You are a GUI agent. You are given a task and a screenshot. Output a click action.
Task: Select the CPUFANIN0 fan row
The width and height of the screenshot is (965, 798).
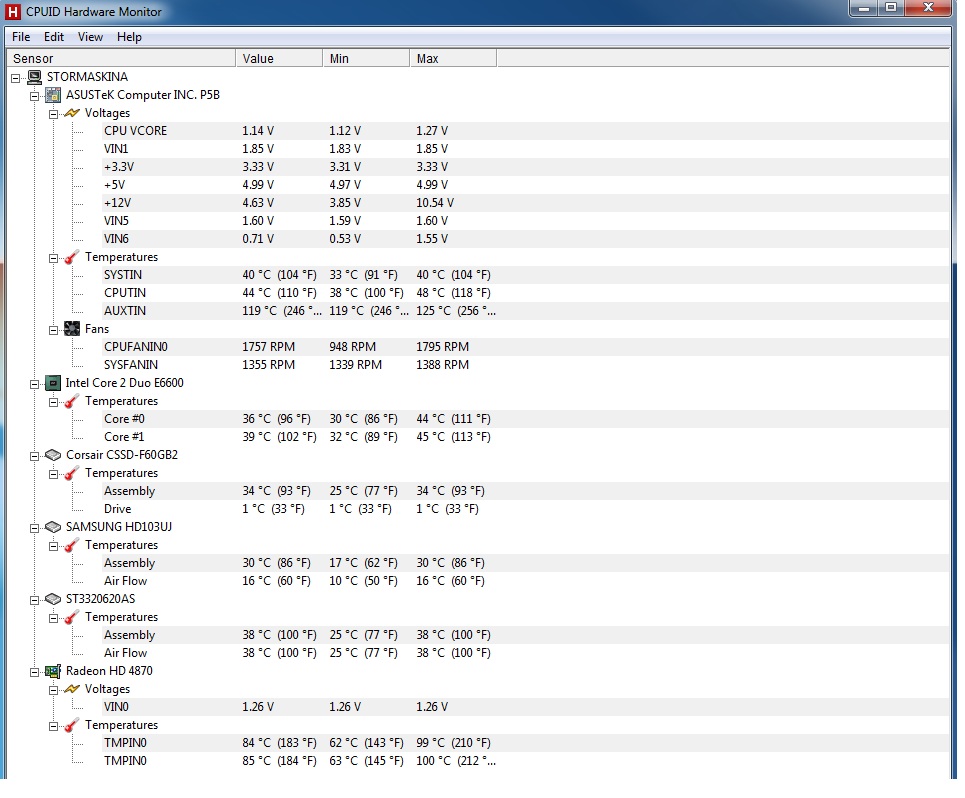point(526,347)
